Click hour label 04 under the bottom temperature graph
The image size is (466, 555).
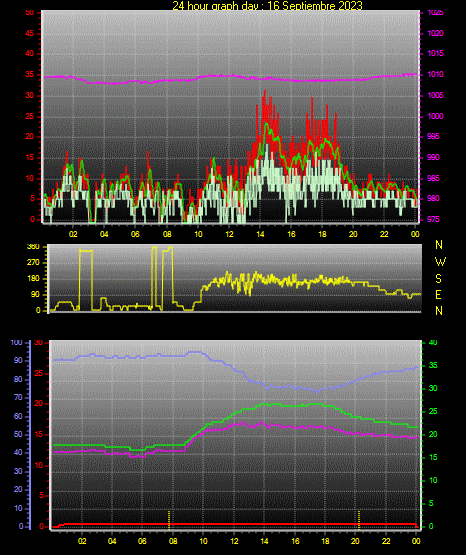coord(112,541)
